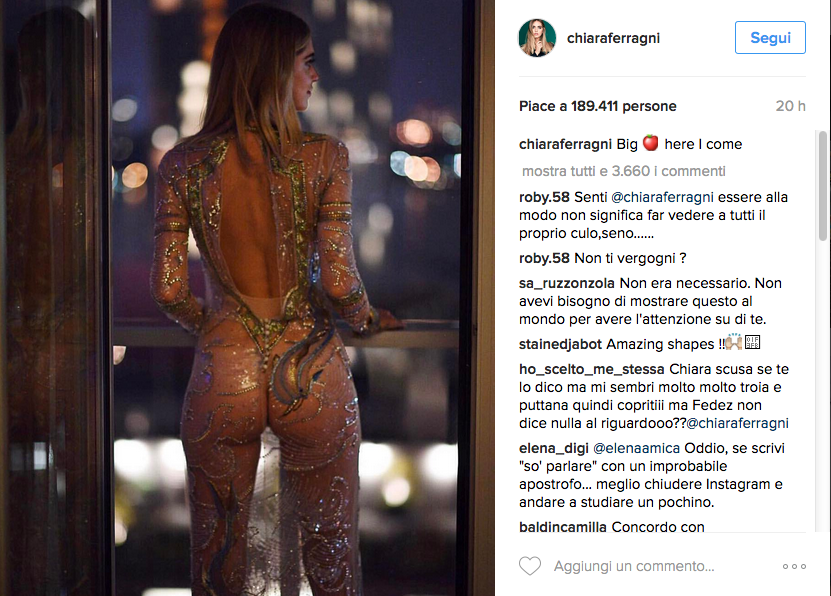Open chiaraferragni username in header
Viewport: 831px width, 596px height.
(x=613, y=38)
